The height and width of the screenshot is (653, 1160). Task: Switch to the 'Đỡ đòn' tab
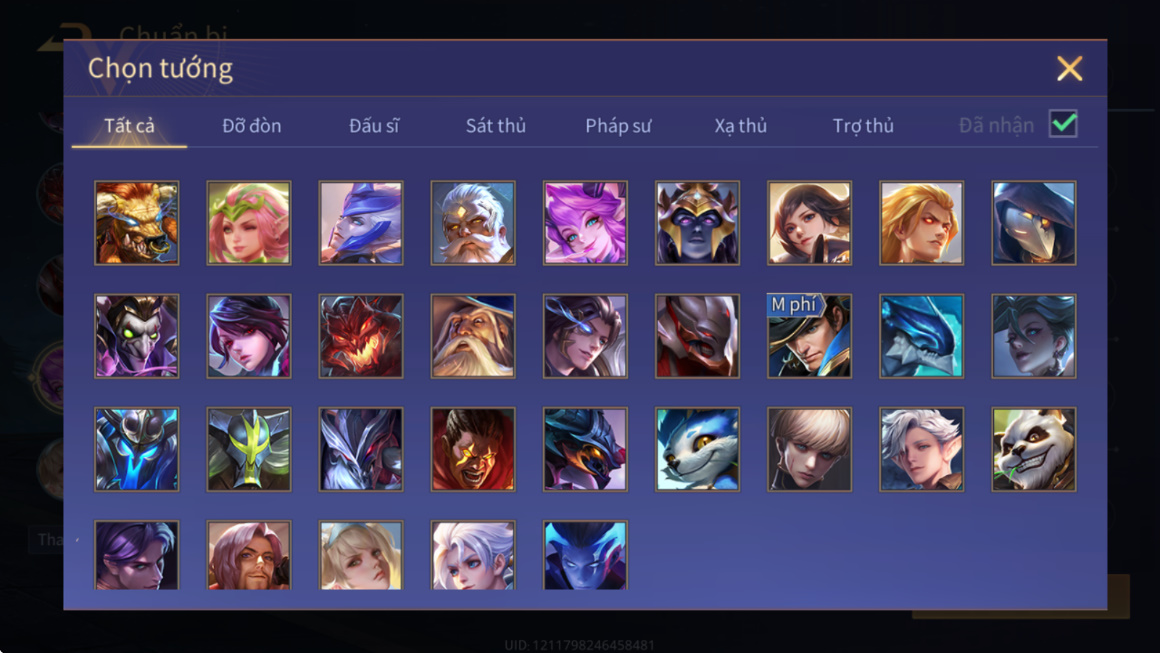(252, 126)
